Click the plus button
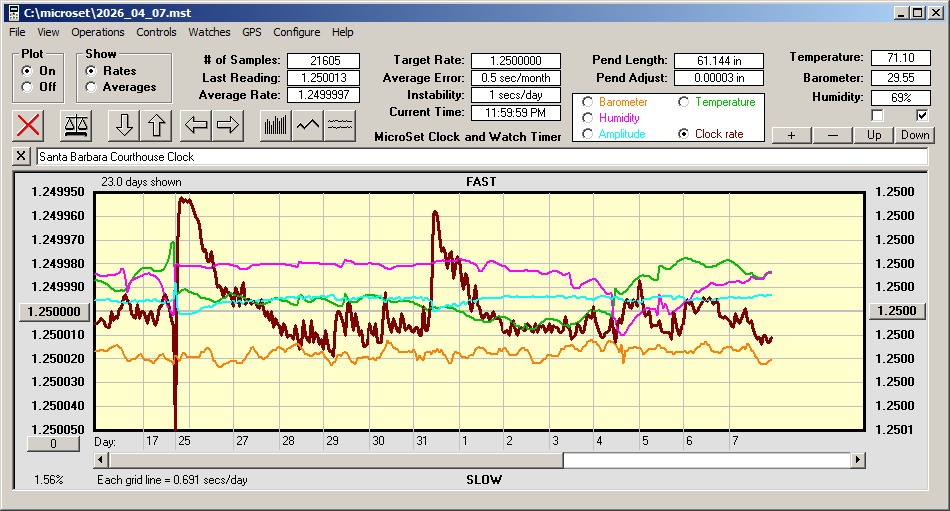This screenshot has width=950, height=511. point(791,135)
